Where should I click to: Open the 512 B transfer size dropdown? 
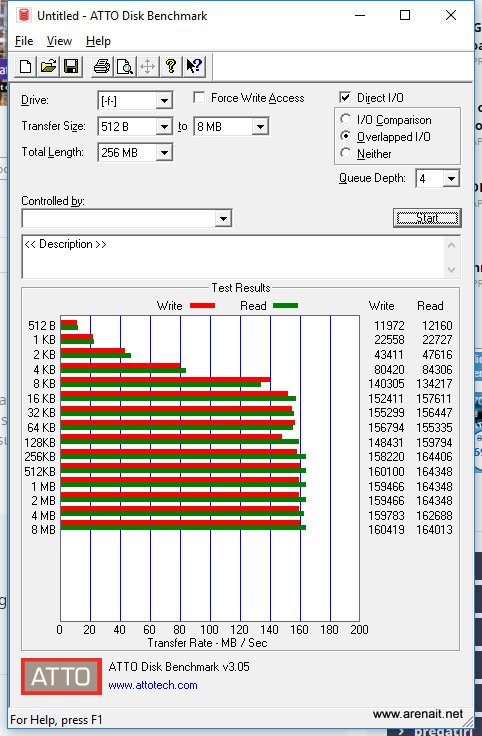click(164, 126)
